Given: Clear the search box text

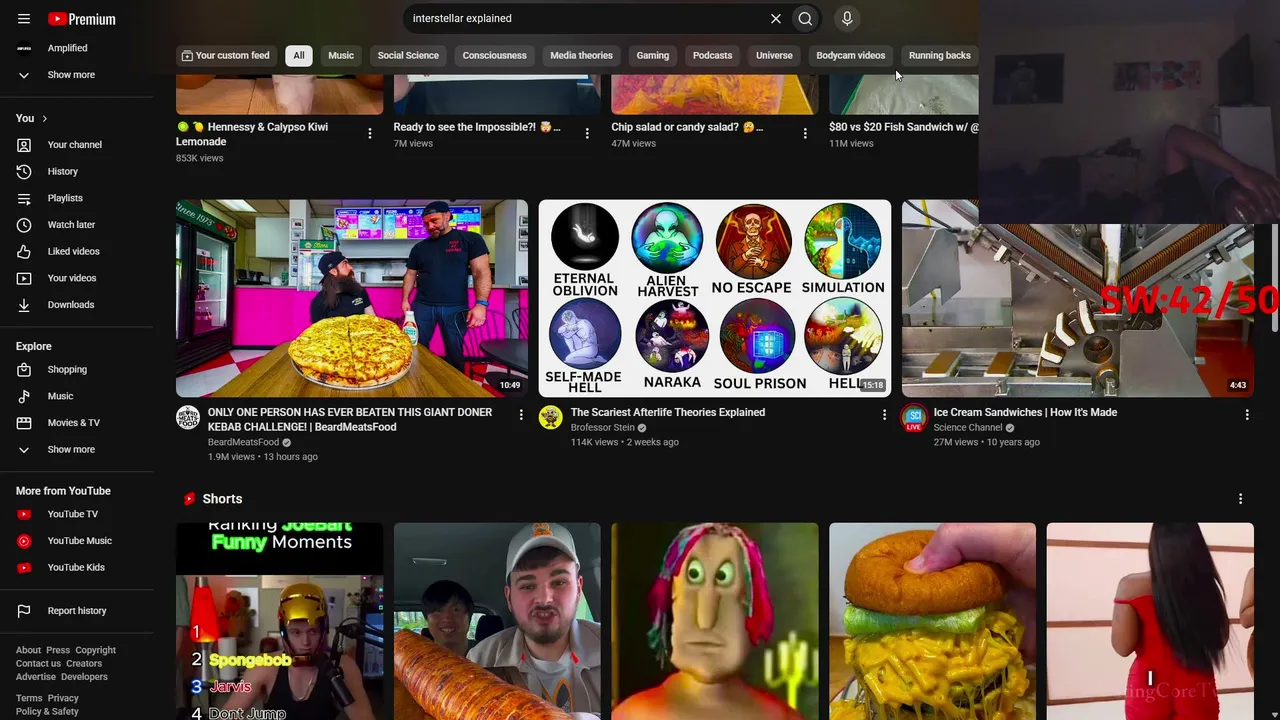Looking at the screenshot, I should pyautogui.click(x=775, y=19).
